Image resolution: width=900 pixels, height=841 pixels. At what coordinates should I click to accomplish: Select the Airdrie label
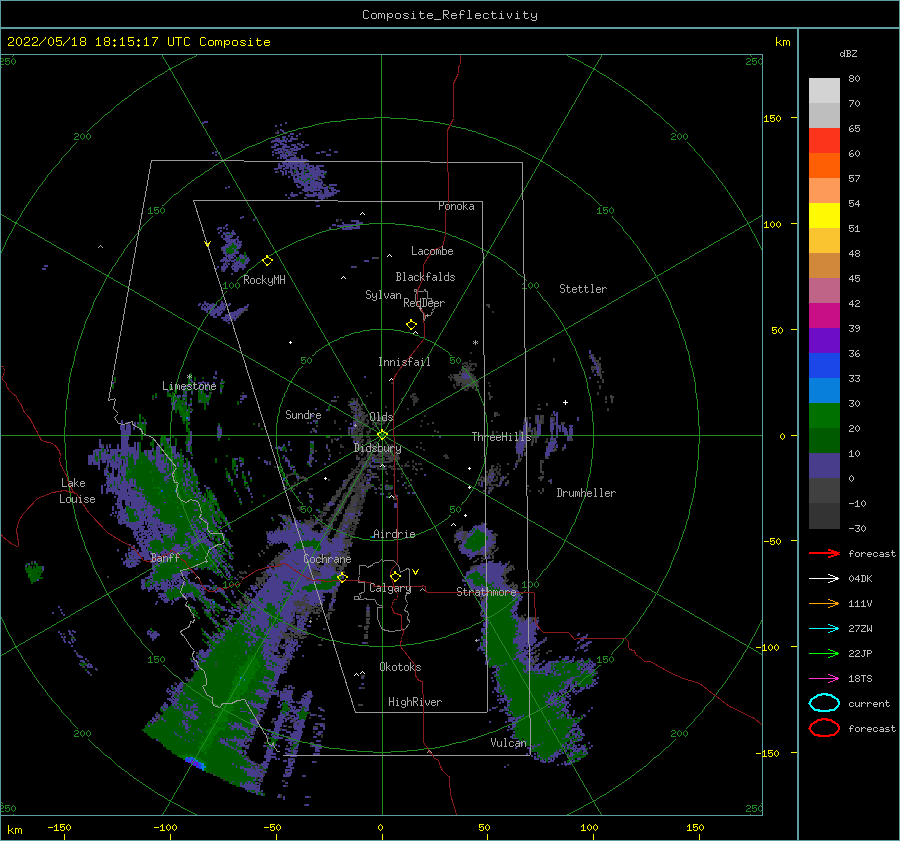[394, 534]
